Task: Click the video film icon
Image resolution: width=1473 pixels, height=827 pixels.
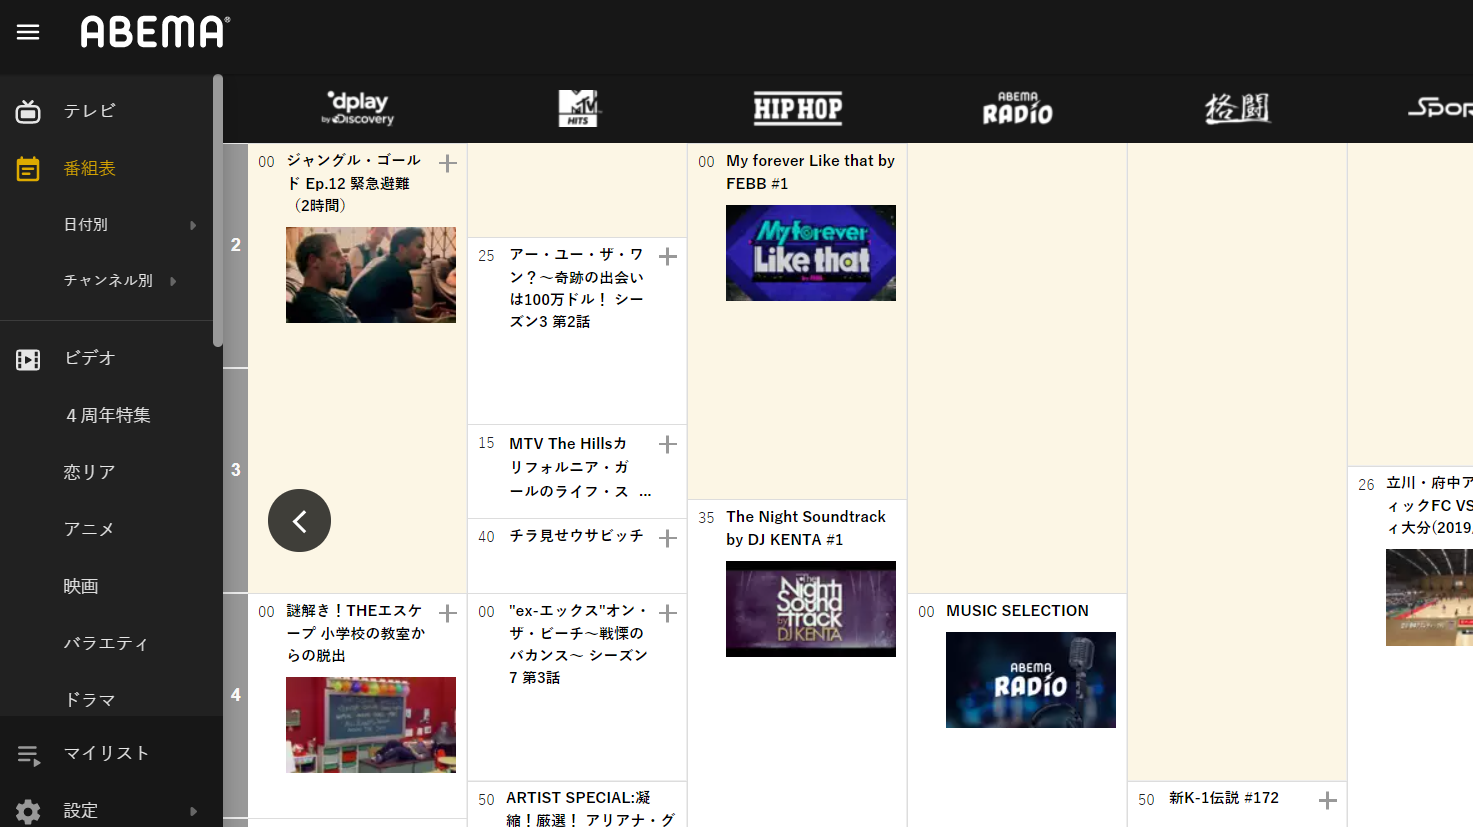Action: (x=28, y=359)
